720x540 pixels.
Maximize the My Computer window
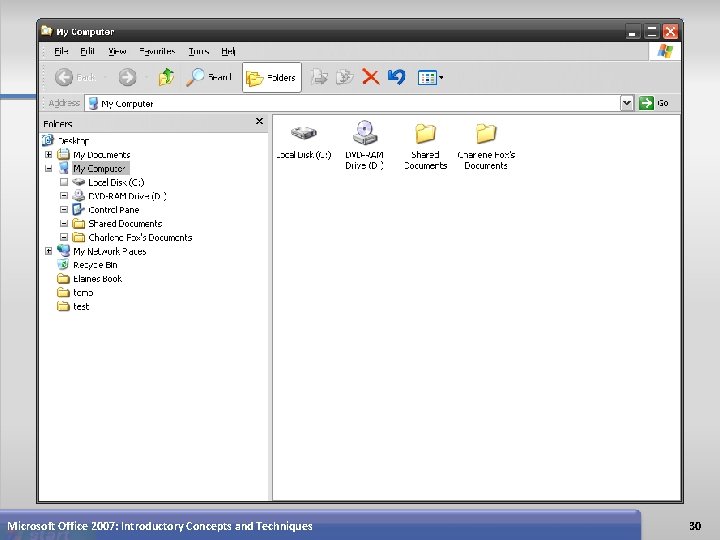[651, 32]
